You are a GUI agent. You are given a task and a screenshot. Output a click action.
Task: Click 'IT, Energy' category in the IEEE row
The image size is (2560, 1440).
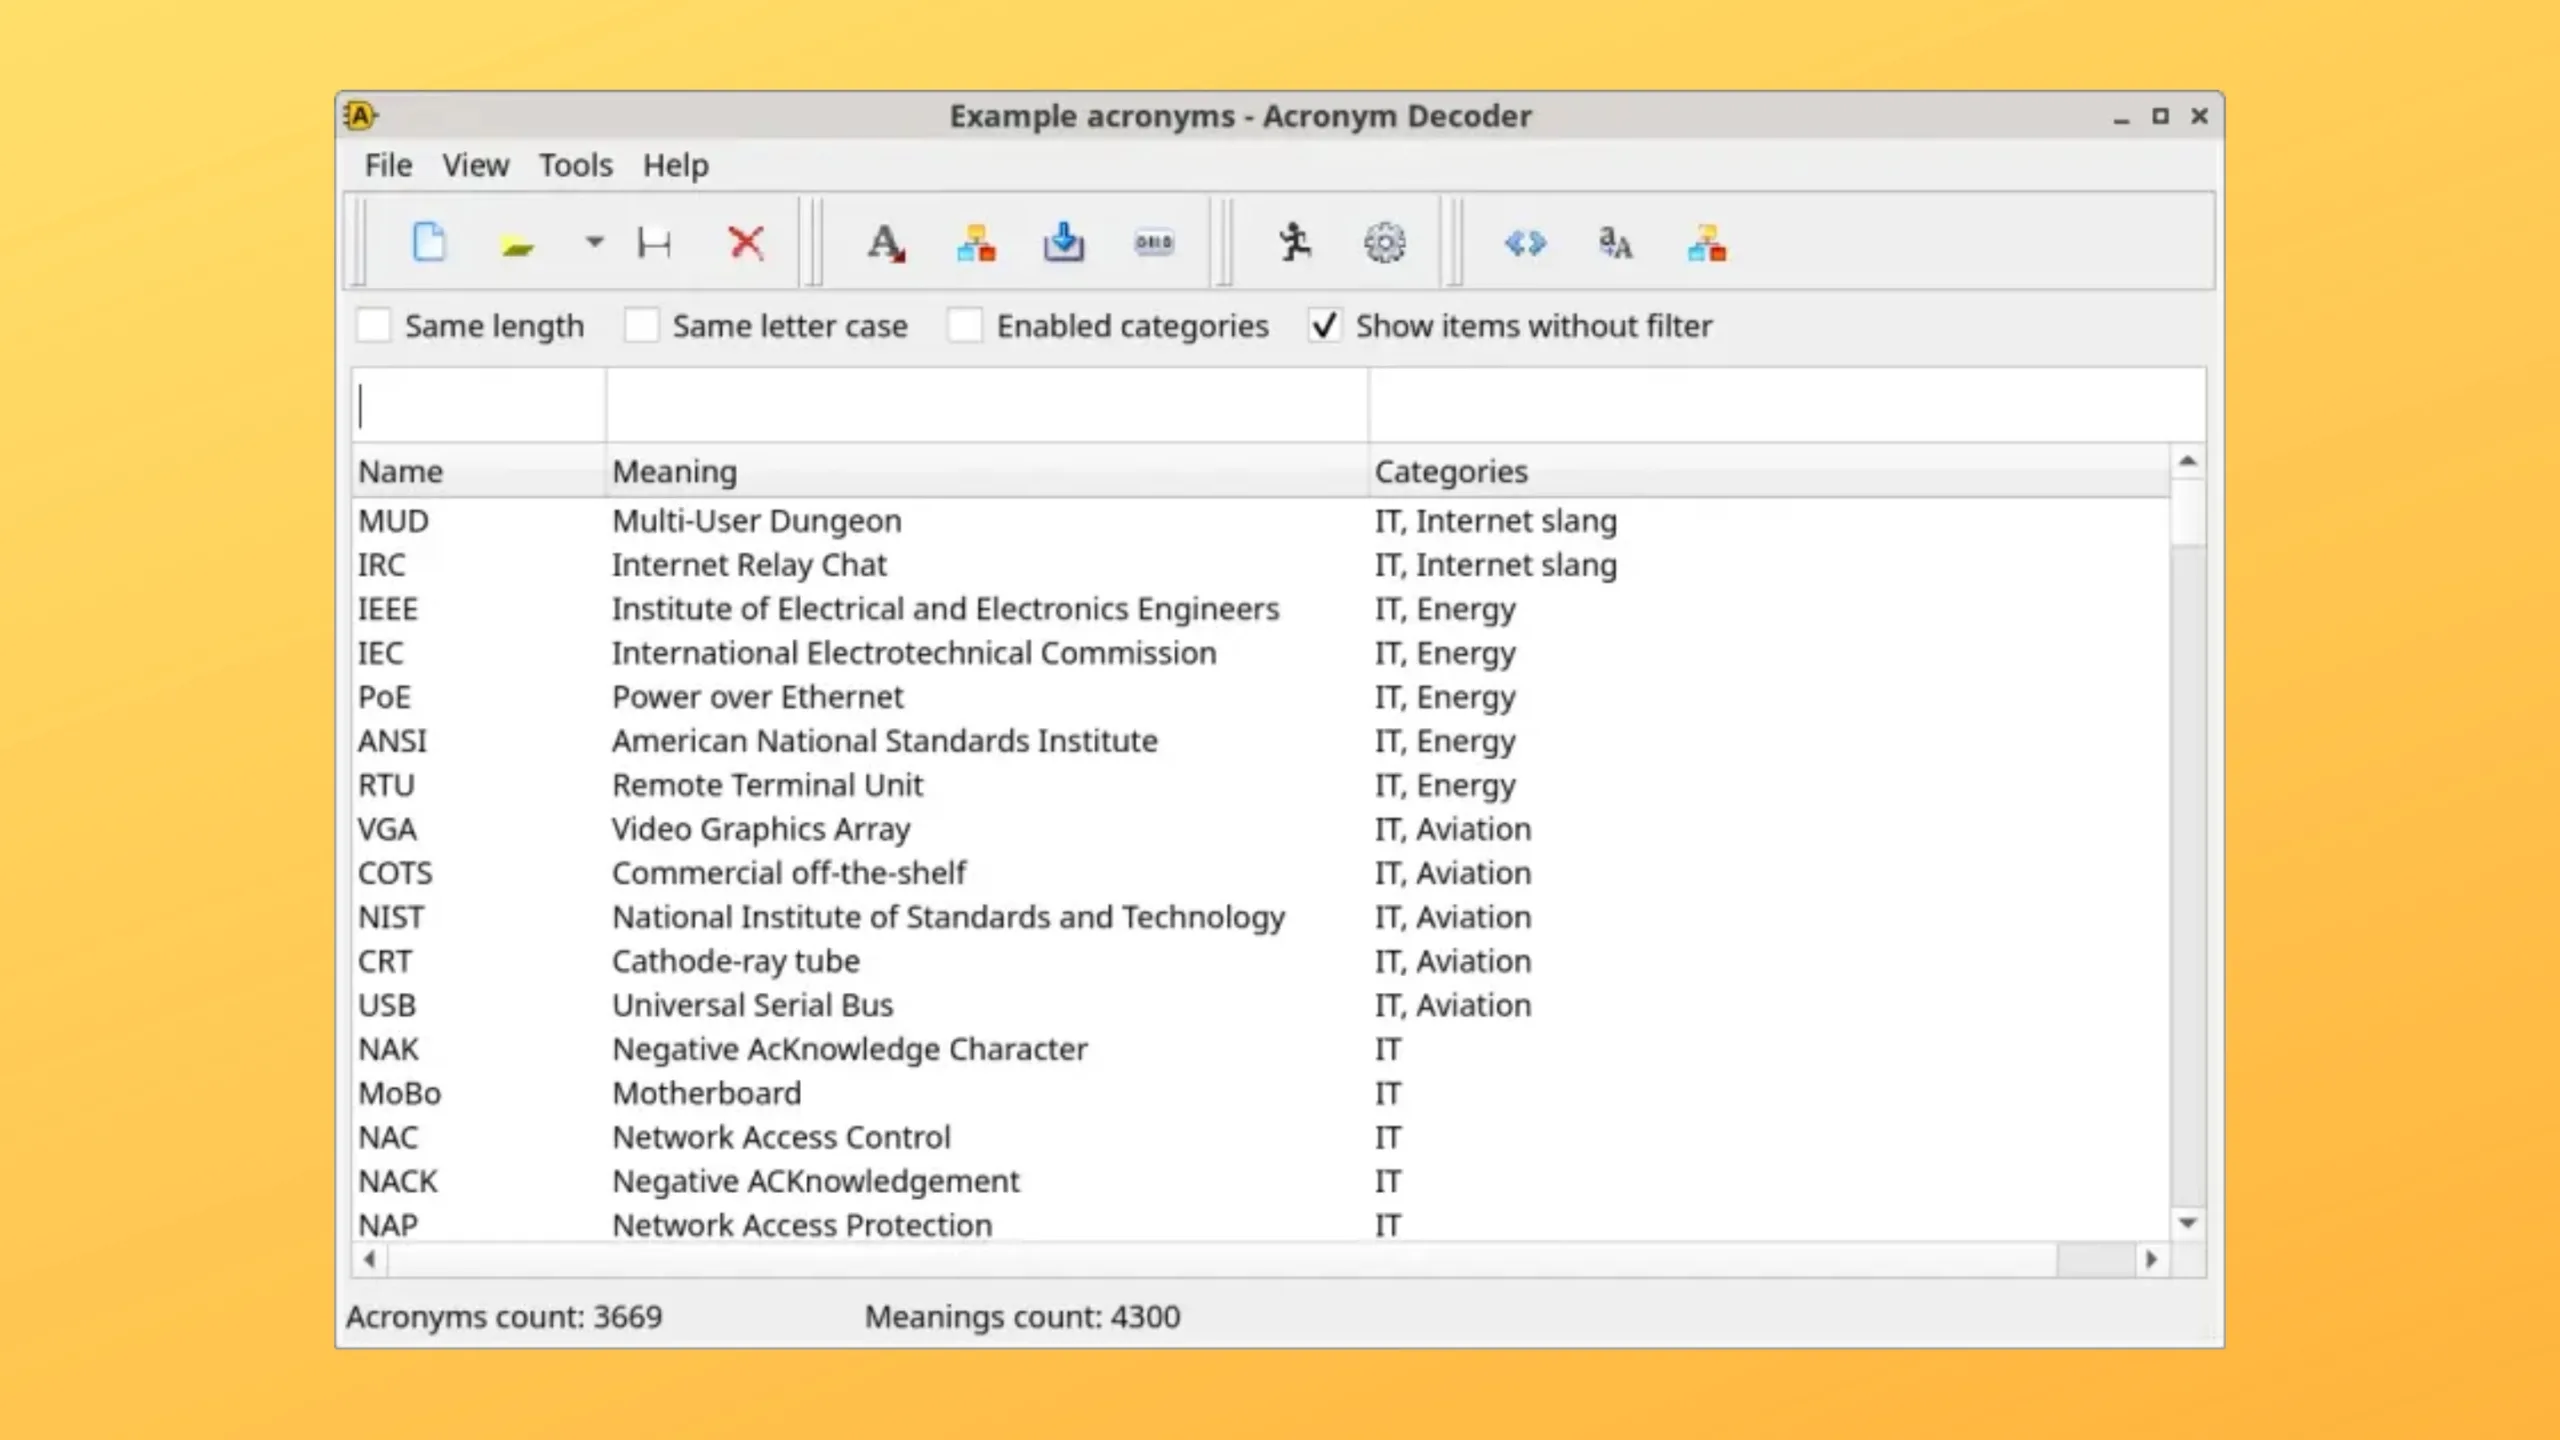[1445, 609]
